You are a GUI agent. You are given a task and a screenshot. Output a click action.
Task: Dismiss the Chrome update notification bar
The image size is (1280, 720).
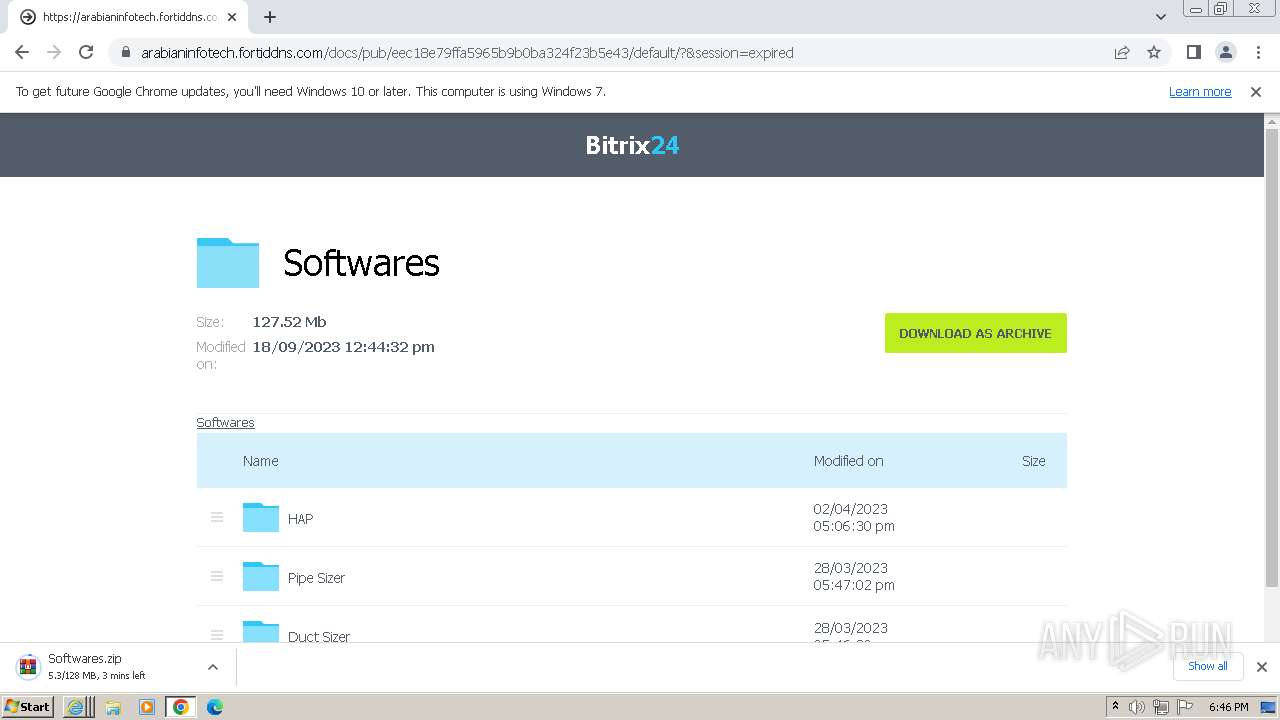click(1256, 91)
